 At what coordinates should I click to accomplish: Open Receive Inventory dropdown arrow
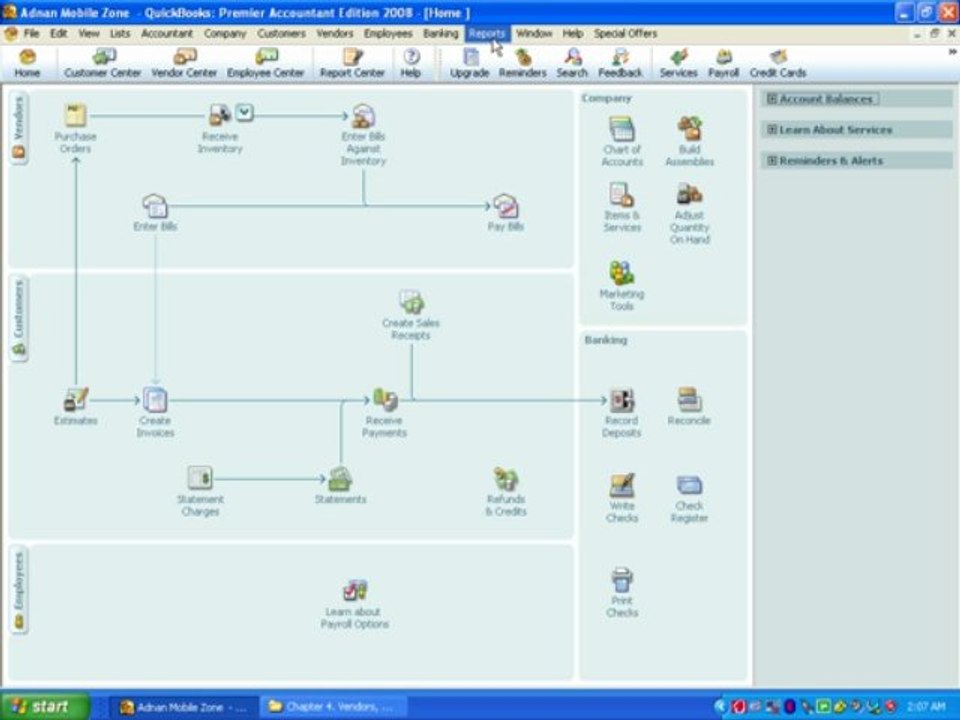(x=244, y=112)
